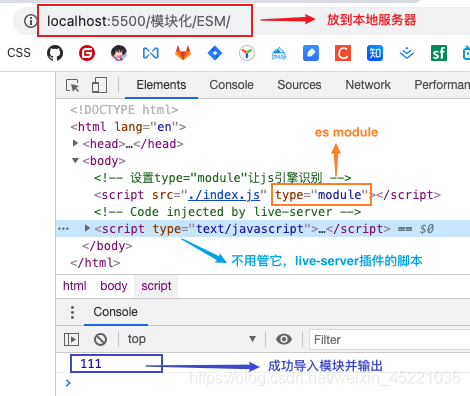Open the top JavaScript context dropdown
470x396 pixels.
pos(192,339)
